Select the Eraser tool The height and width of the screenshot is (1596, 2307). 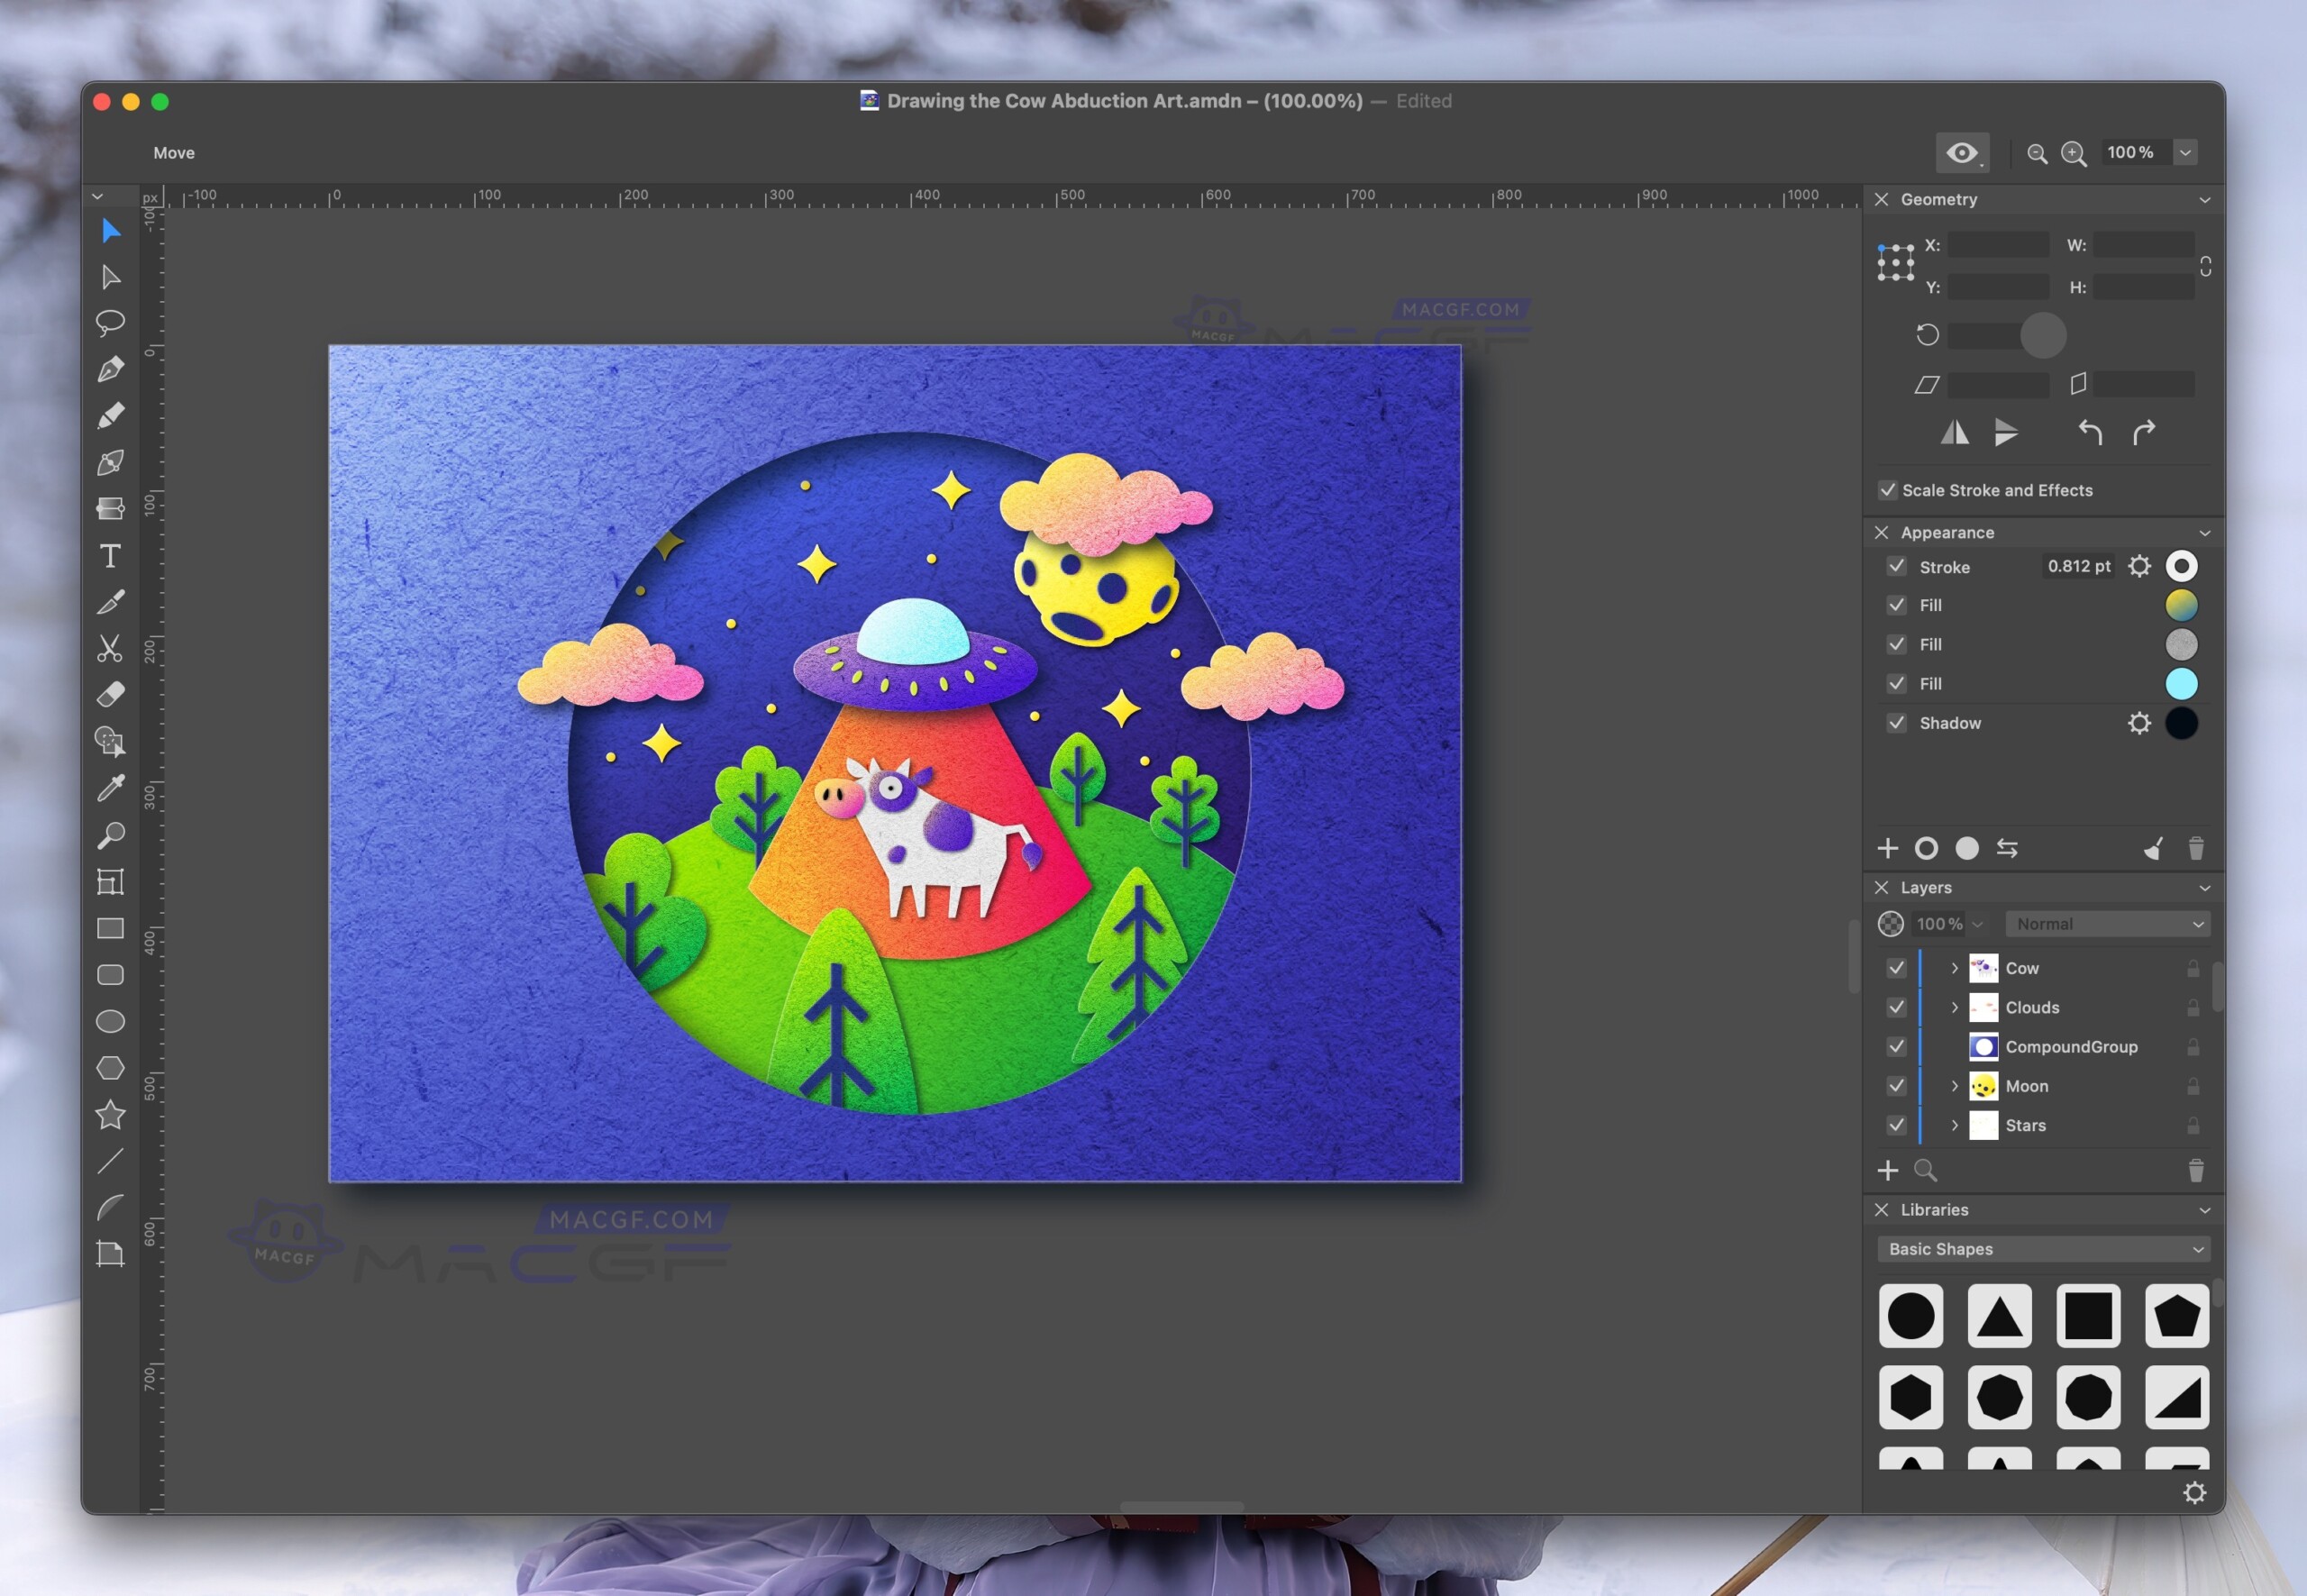(x=110, y=694)
